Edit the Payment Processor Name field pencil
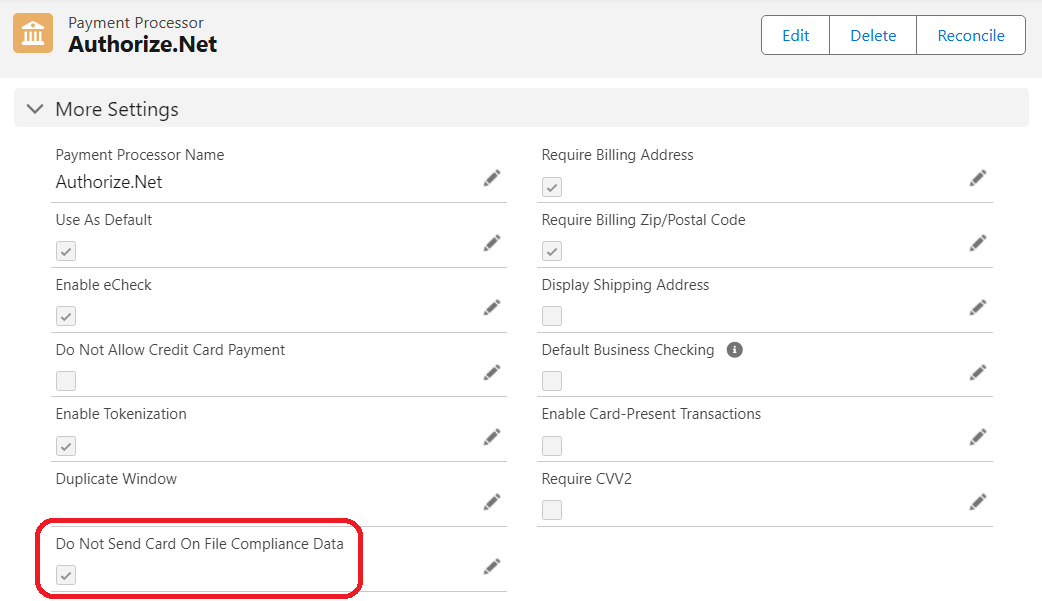Viewport: 1042px width, 601px height. click(492, 178)
